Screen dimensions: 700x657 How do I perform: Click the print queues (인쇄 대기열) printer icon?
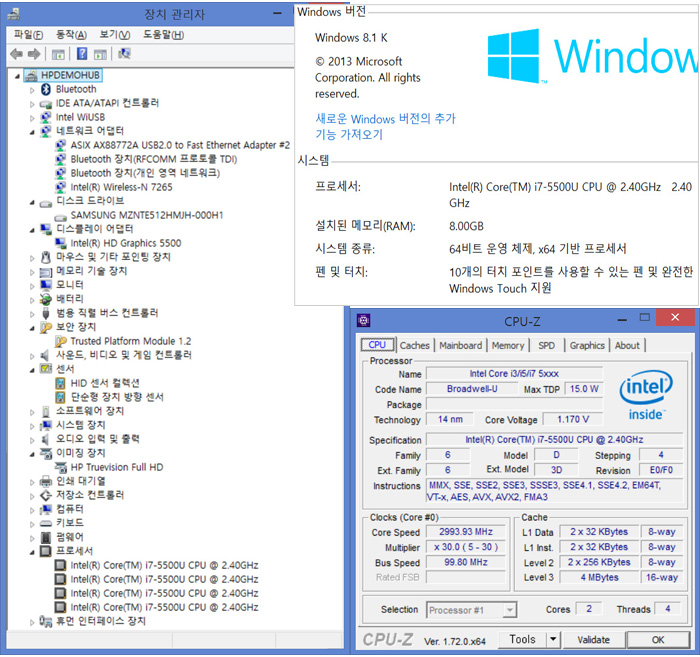pos(46,481)
